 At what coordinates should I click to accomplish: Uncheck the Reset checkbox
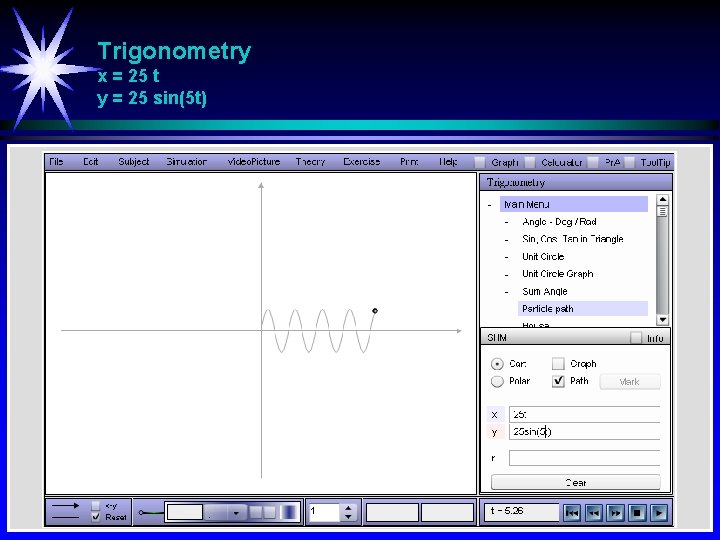pos(96,517)
